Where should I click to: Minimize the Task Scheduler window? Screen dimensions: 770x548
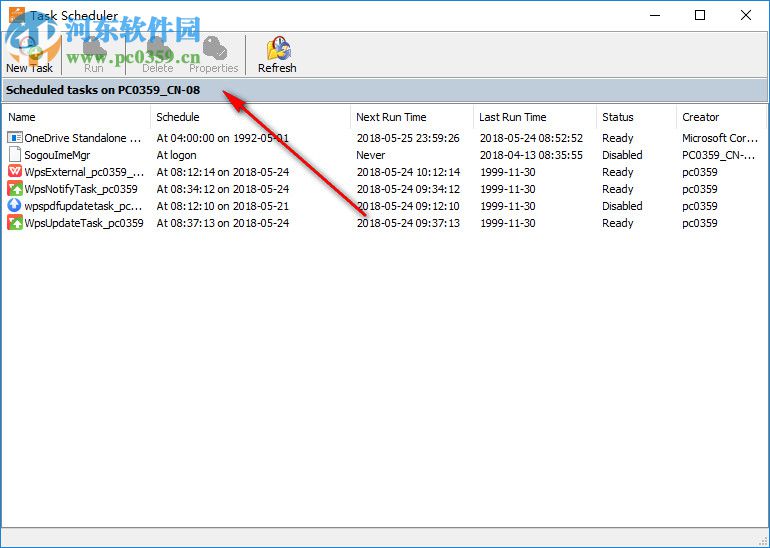click(655, 15)
